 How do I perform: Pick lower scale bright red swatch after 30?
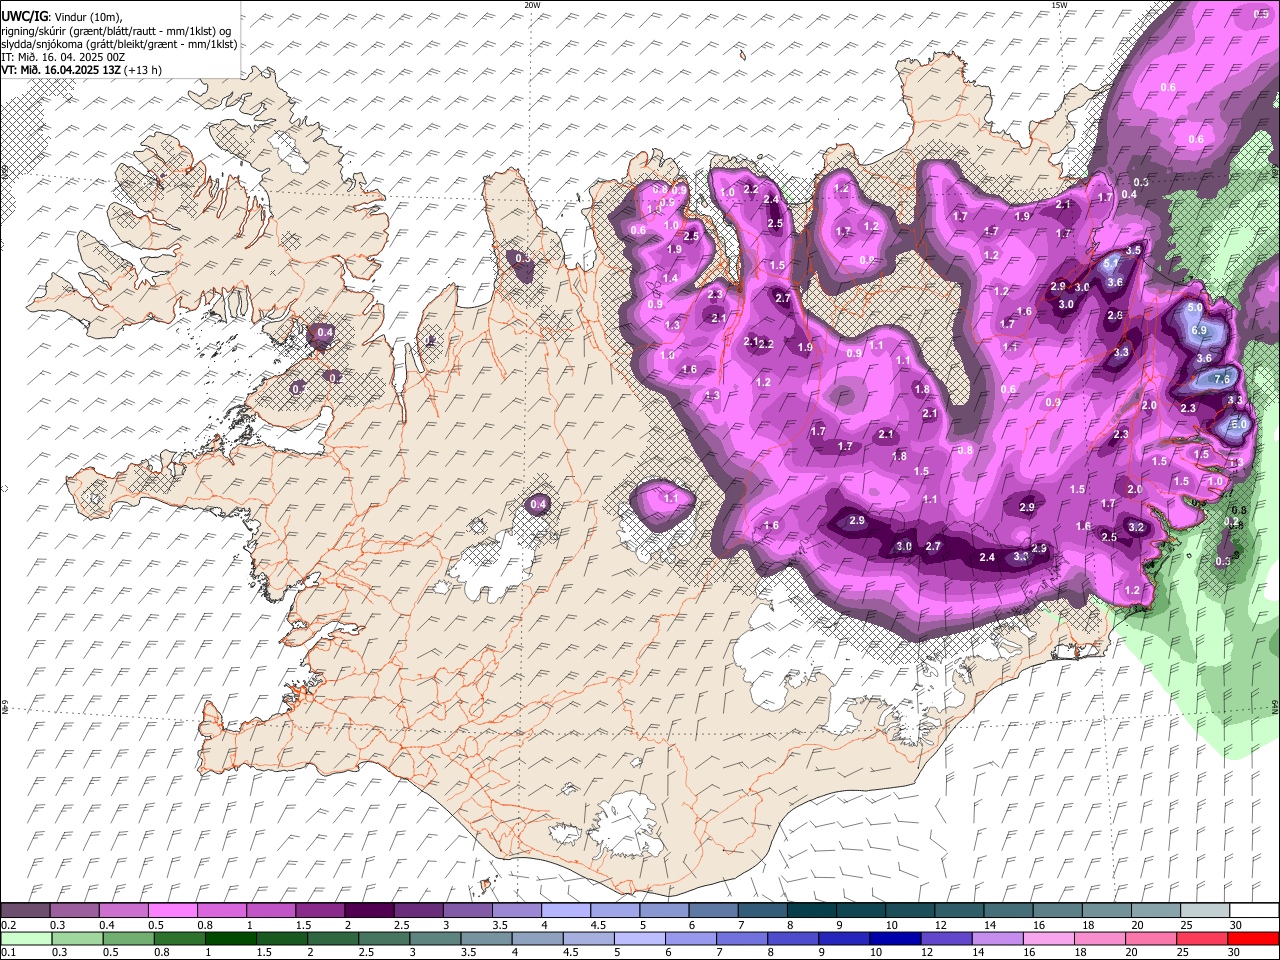pos(1252,938)
